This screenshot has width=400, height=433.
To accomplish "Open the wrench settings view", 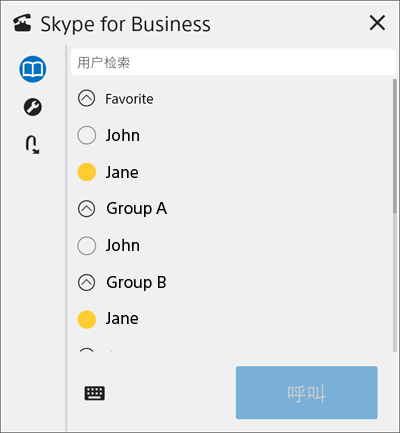I will point(33,107).
